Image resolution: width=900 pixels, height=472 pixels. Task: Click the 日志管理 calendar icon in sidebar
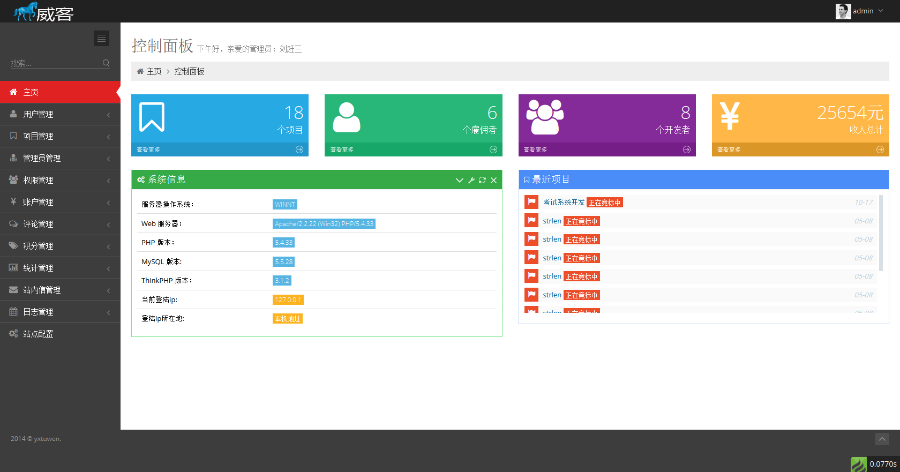pos(13,312)
